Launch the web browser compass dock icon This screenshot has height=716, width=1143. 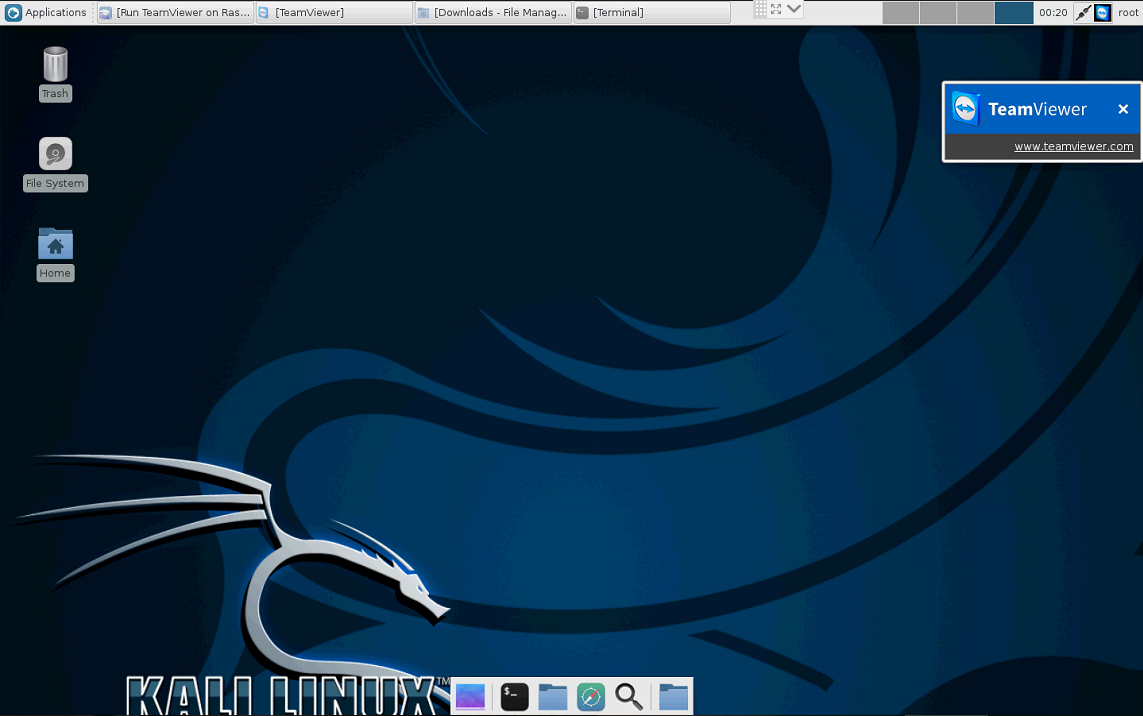[x=591, y=697]
